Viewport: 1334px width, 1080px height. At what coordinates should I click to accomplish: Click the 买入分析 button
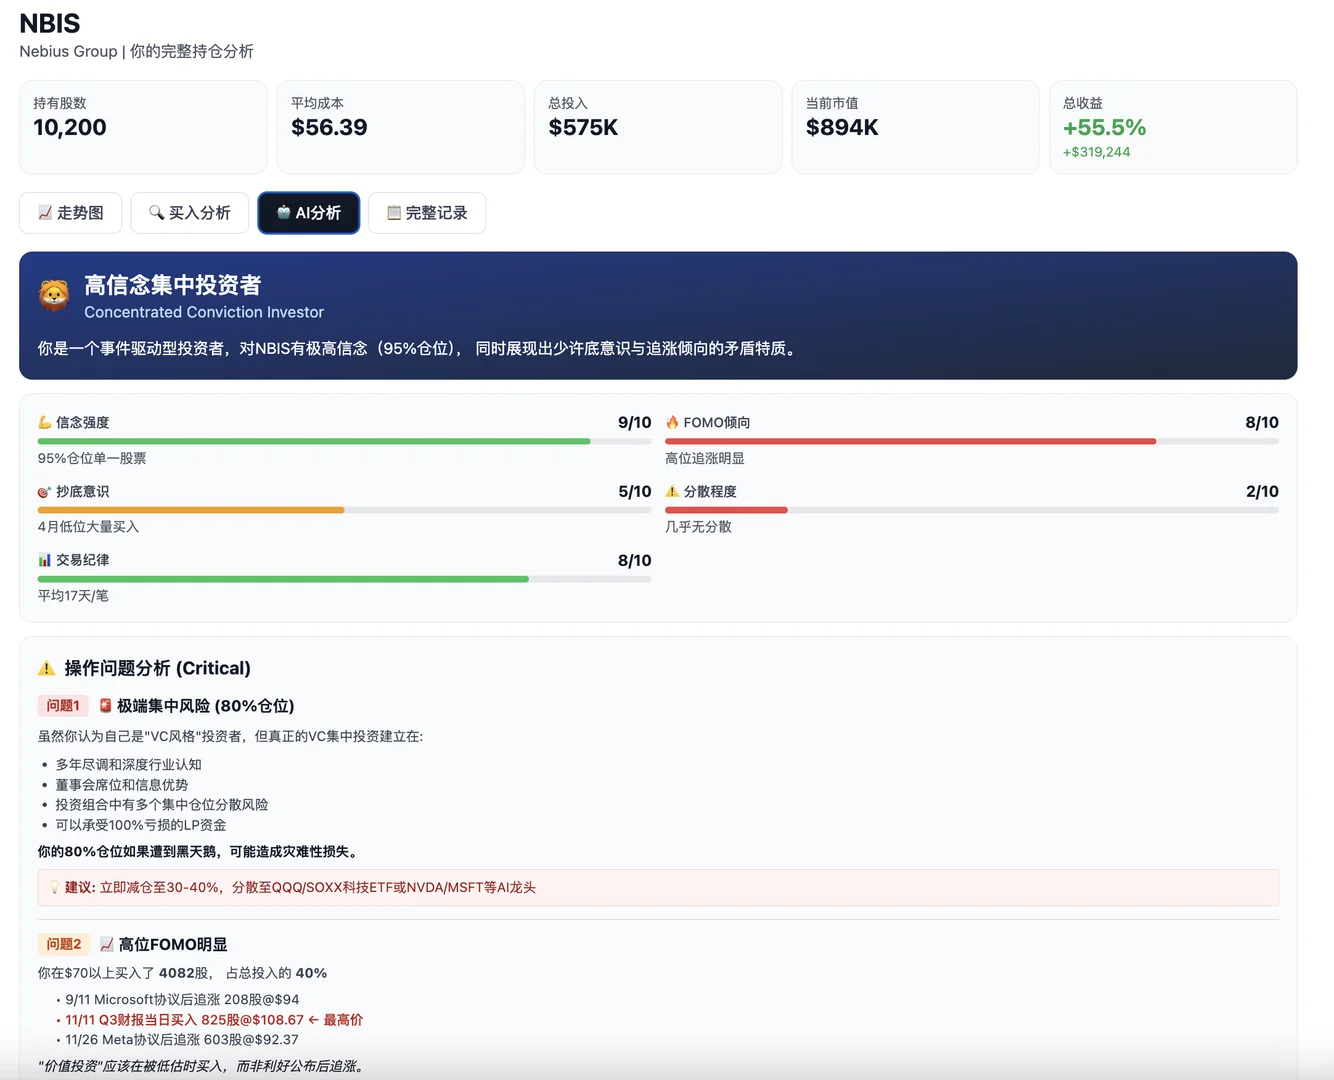coord(189,212)
